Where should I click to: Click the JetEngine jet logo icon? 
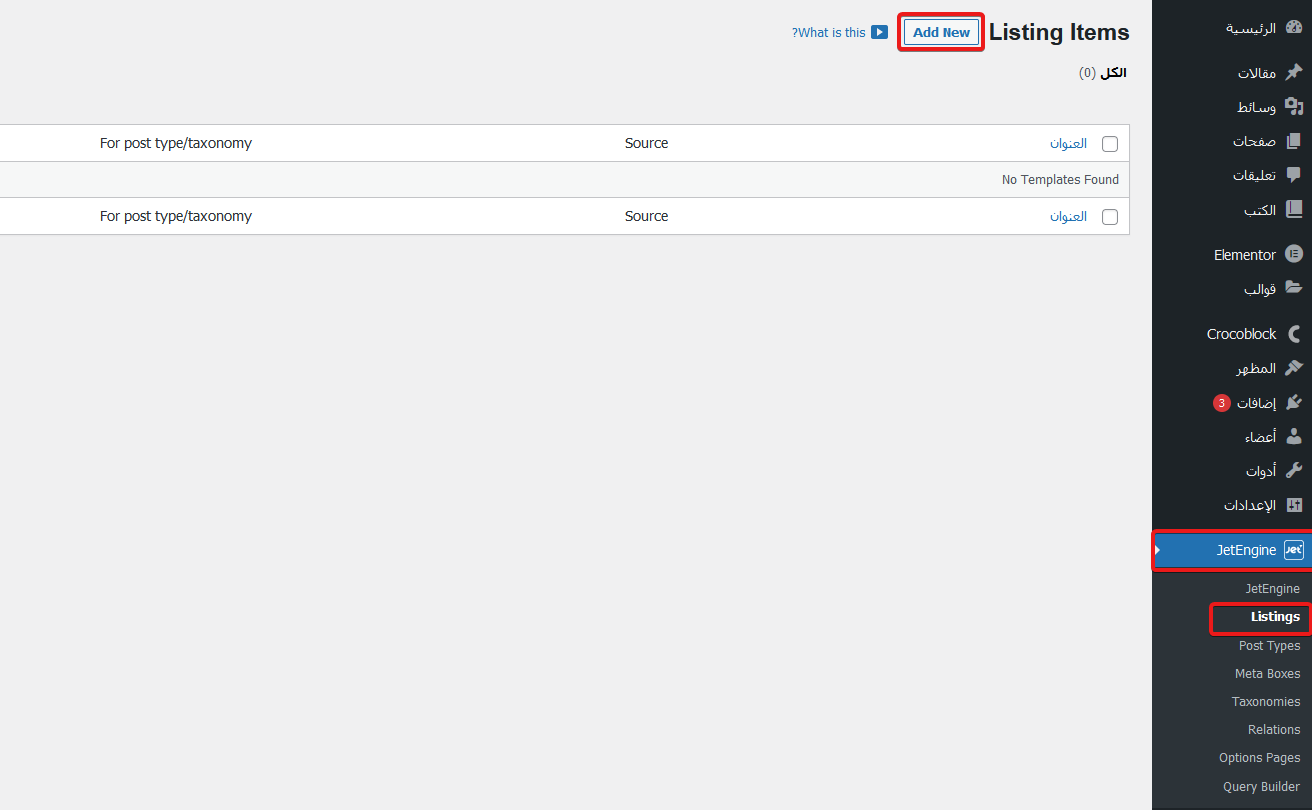[1294, 550]
